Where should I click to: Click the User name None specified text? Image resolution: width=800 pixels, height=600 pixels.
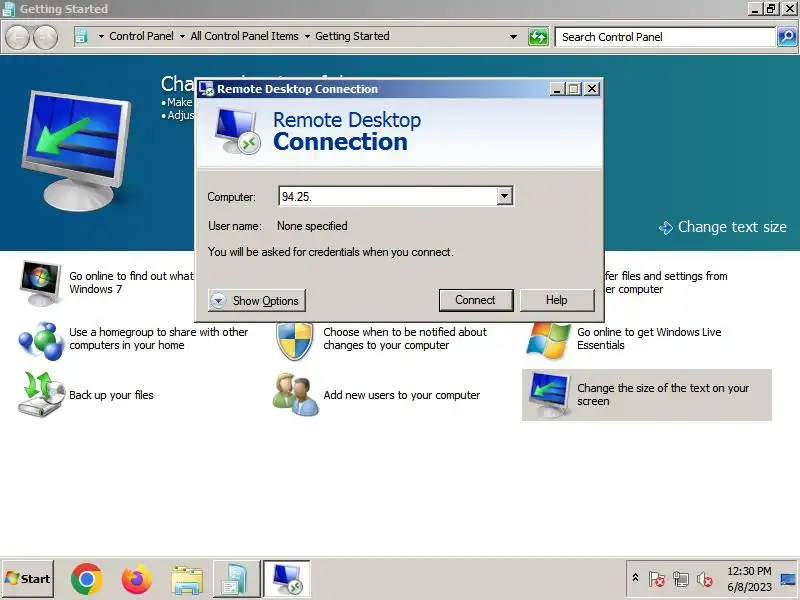(x=312, y=226)
